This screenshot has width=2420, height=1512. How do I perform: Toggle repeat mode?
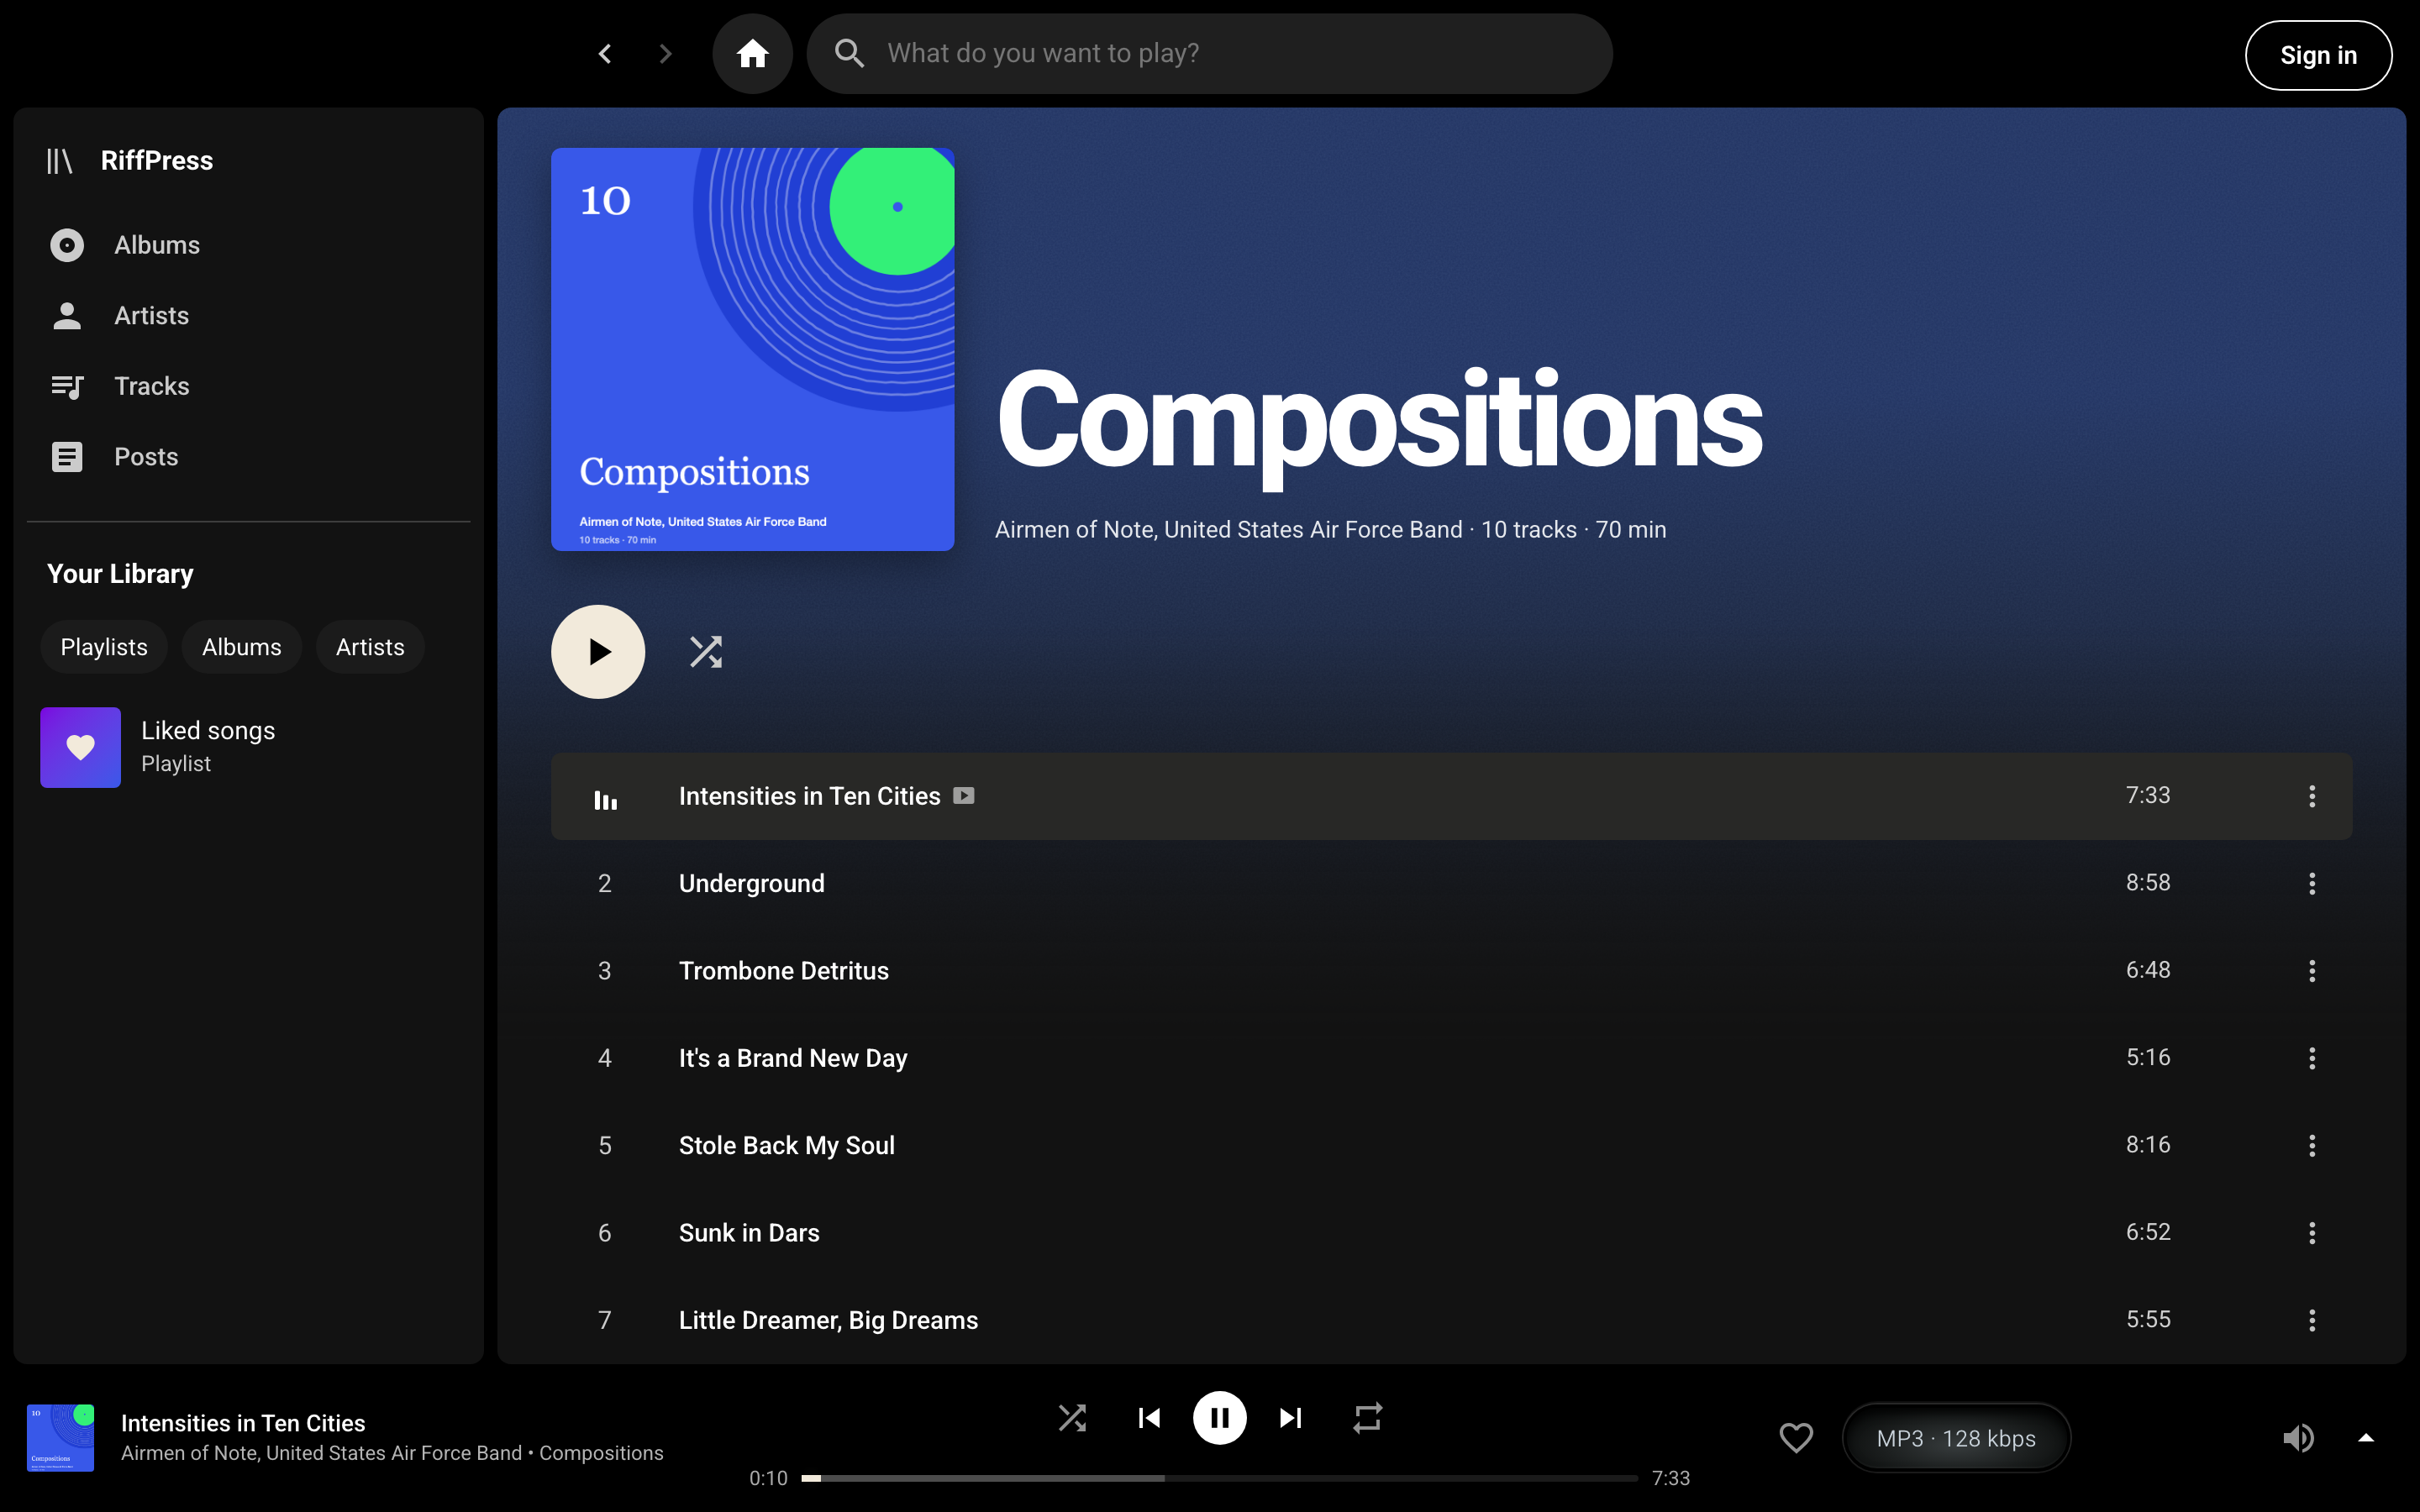click(x=1367, y=1418)
